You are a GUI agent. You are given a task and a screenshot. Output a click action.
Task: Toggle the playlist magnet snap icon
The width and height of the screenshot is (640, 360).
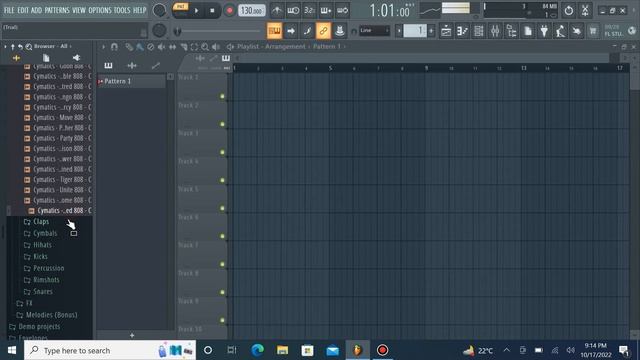(x=114, y=47)
